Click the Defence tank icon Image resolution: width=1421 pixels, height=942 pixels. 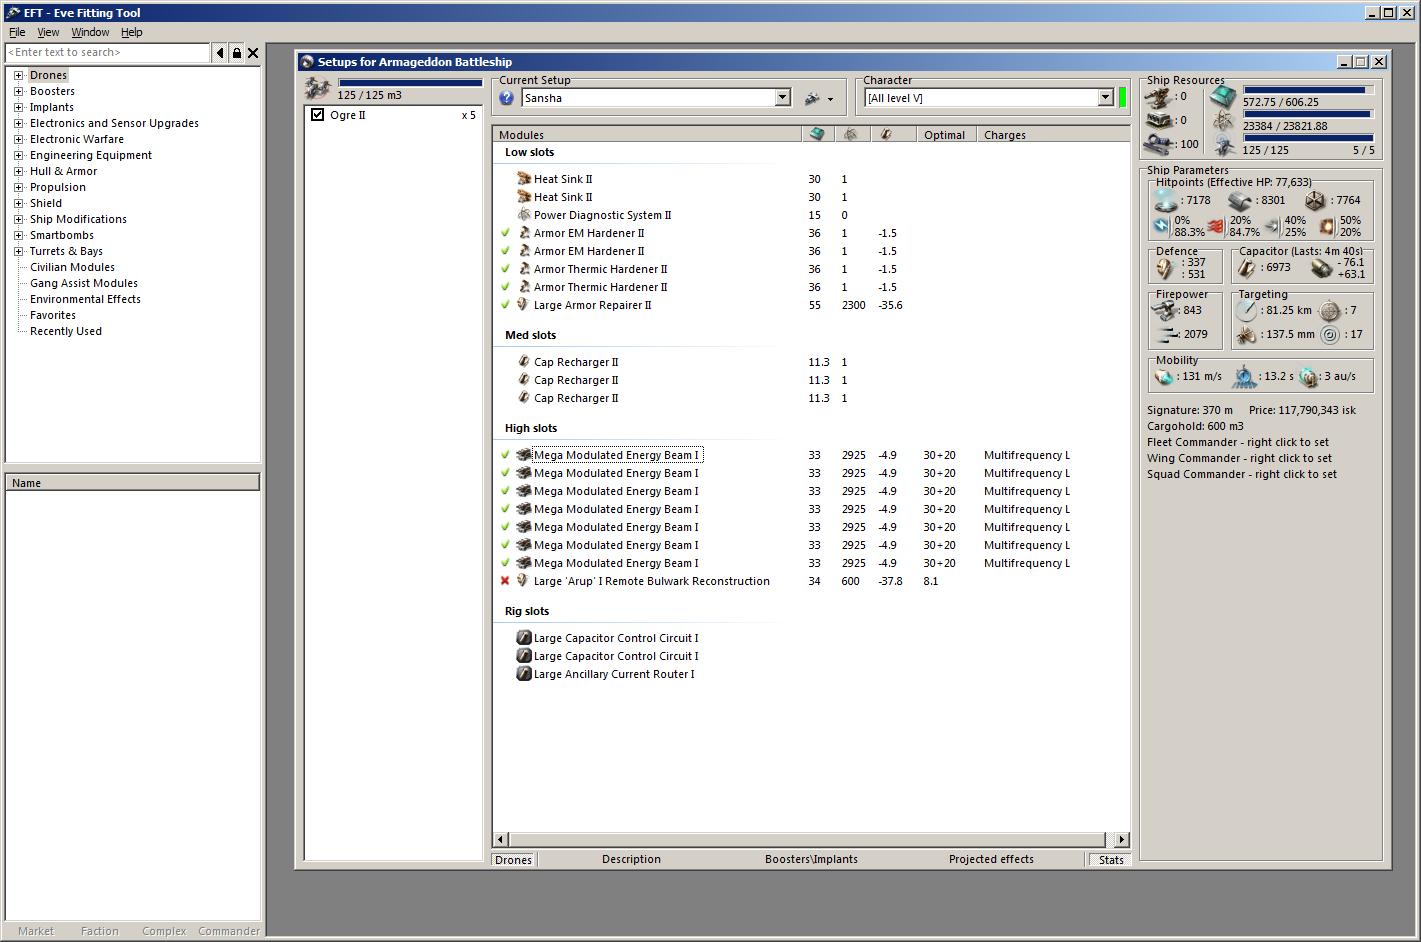[x=1164, y=268]
